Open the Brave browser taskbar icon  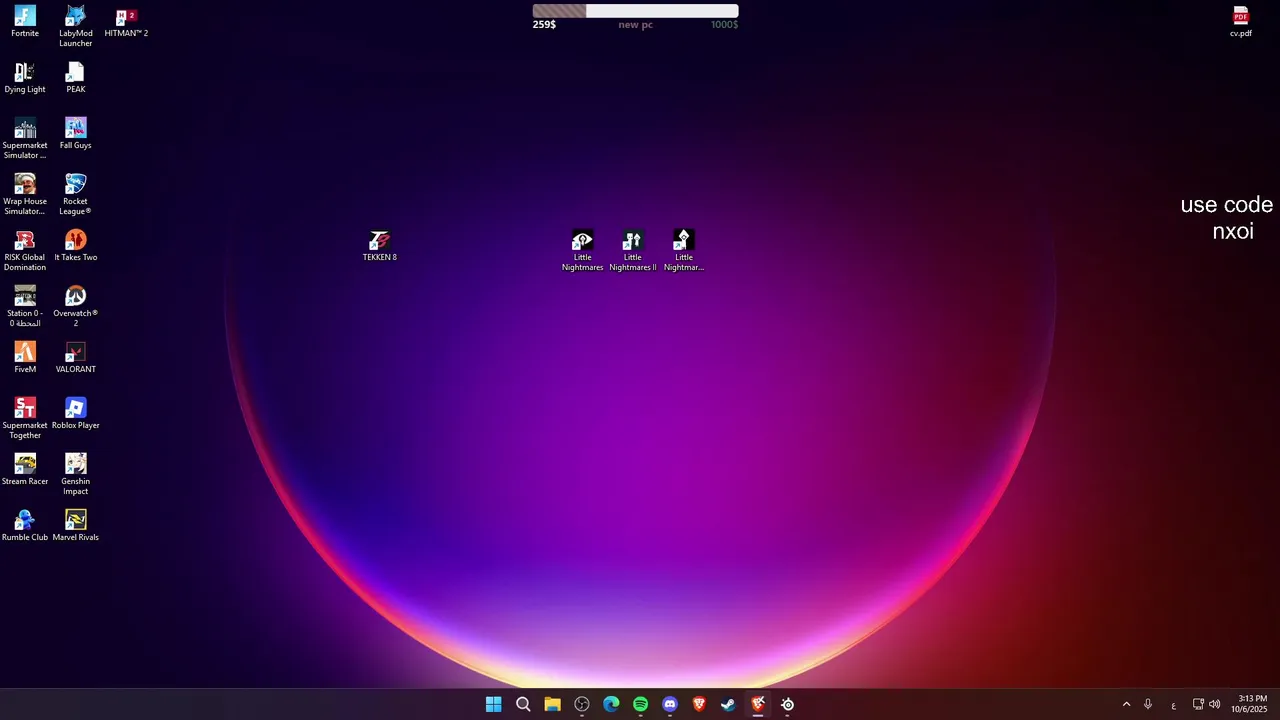(x=699, y=704)
